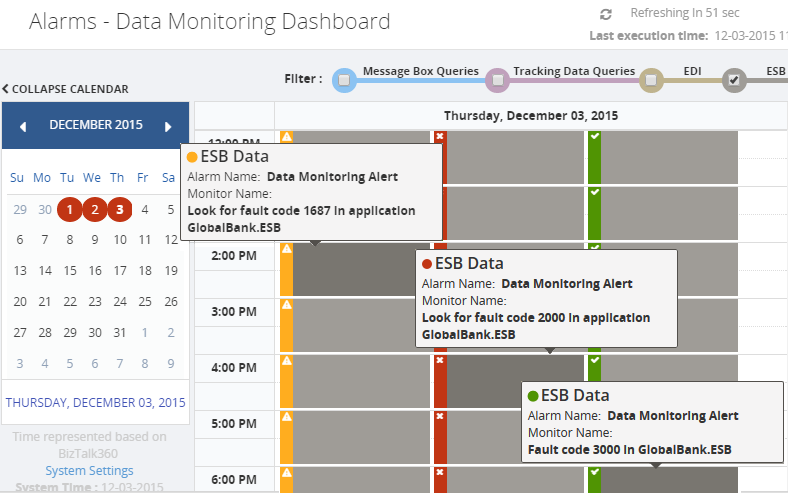Click warning icon in the 4:00 PM row
The height and width of the screenshot is (493, 788).
[286, 360]
